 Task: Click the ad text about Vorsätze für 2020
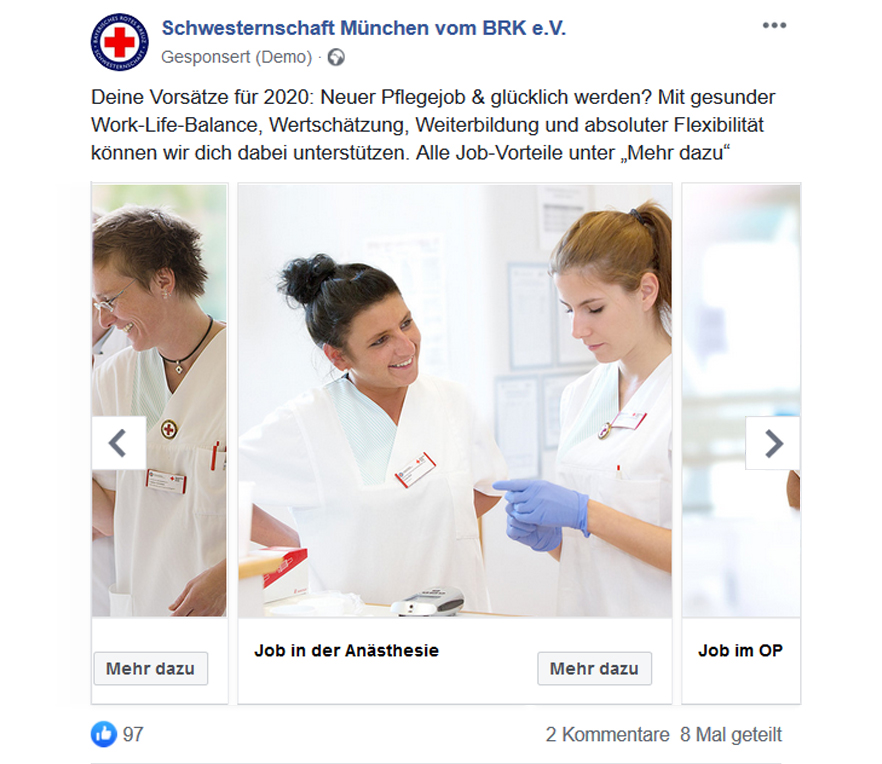click(x=433, y=125)
